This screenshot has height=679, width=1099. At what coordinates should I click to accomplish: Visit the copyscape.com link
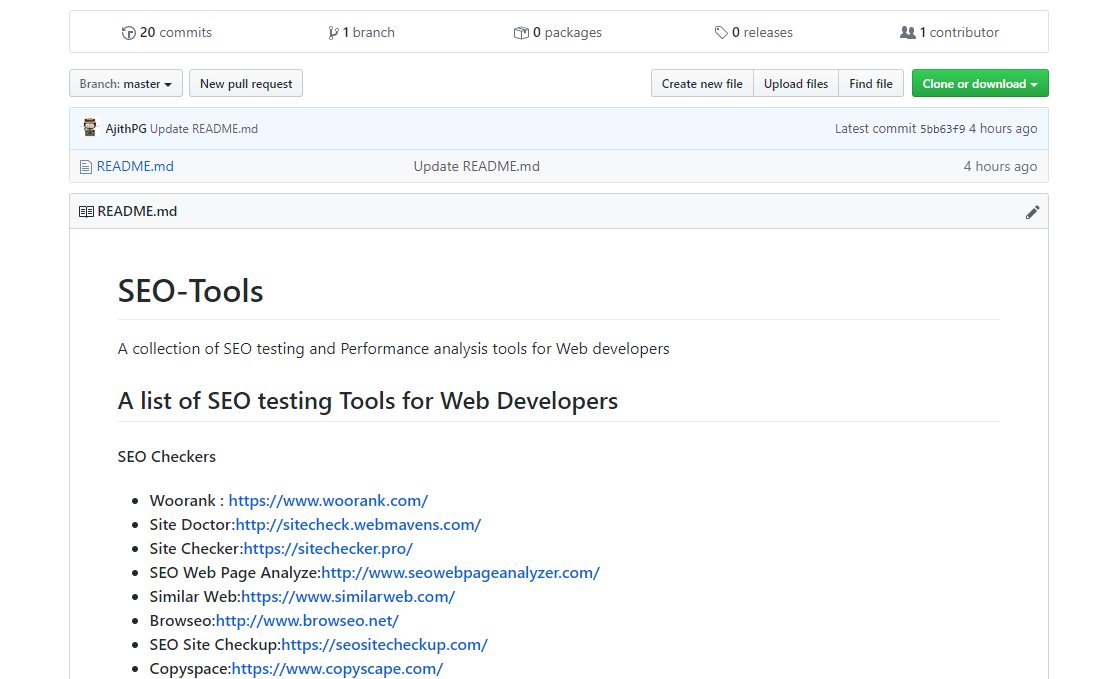(337, 668)
